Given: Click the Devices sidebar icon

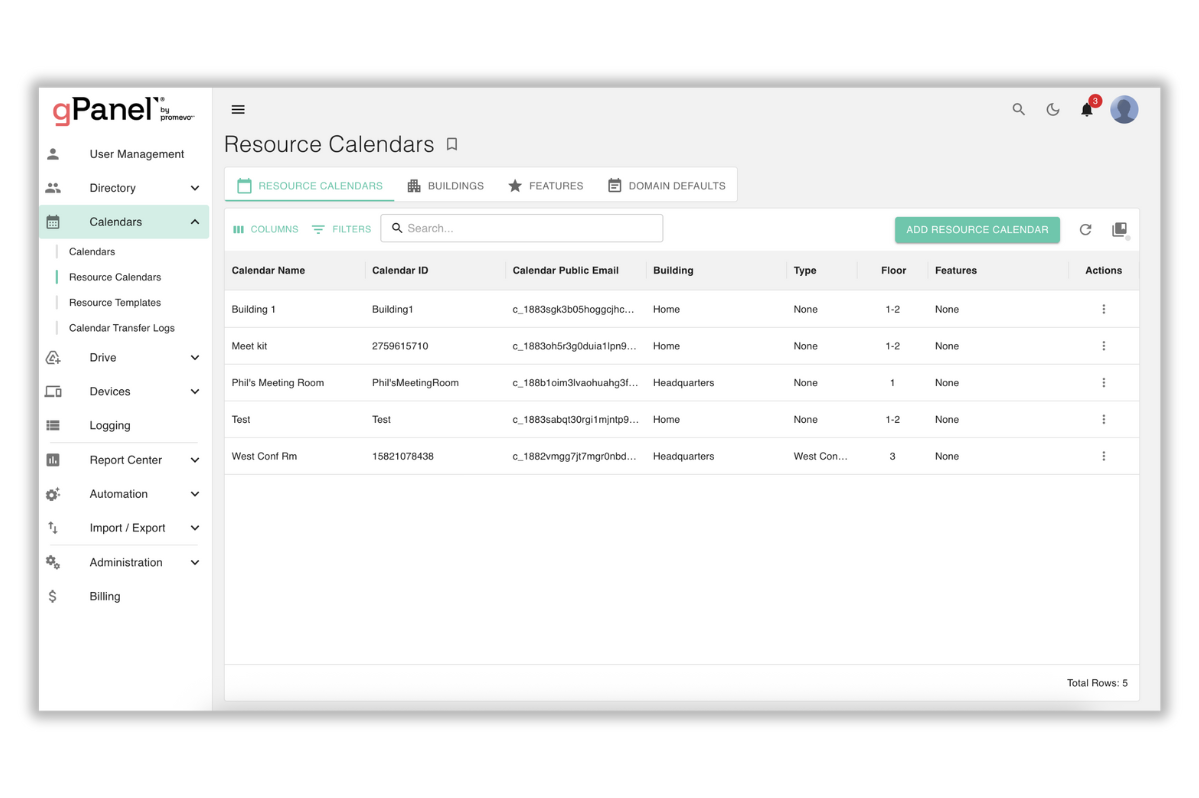Looking at the screenshot, I should tap(53, 391).
